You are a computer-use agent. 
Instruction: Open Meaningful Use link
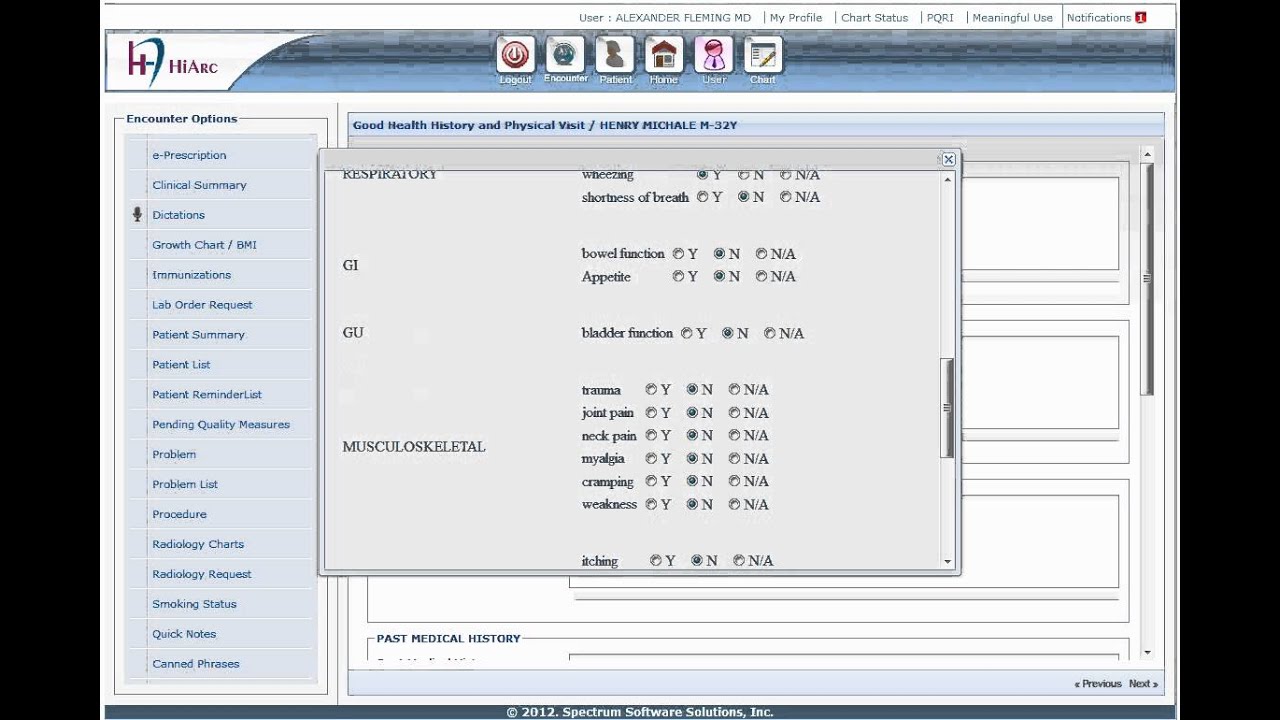1012,17
